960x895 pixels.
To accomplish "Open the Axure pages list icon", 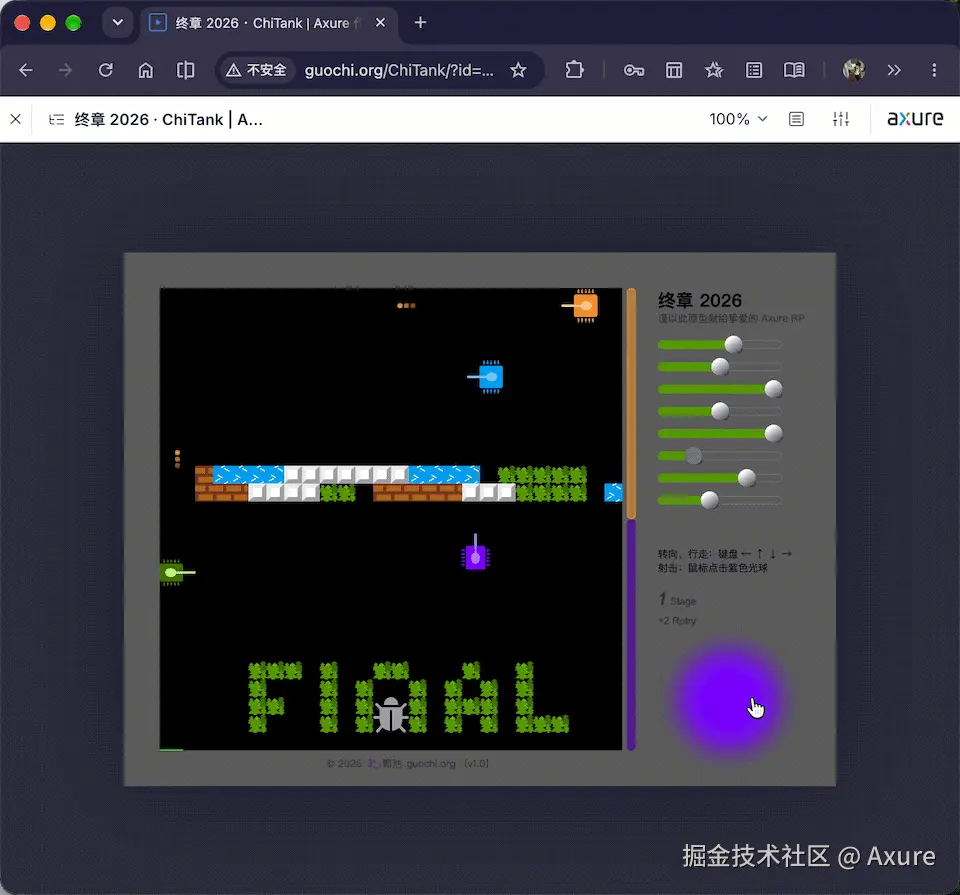I will pos(56,119).
